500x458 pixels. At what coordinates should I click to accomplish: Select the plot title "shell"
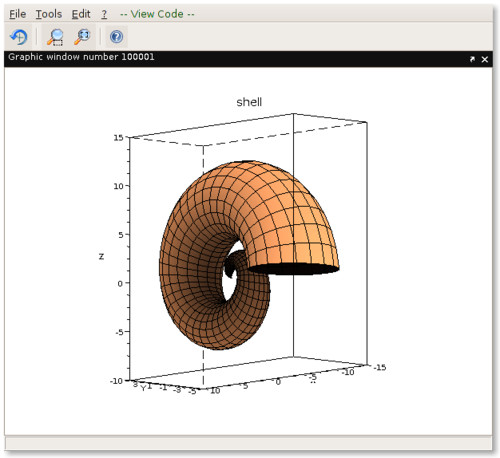point(249,102)
